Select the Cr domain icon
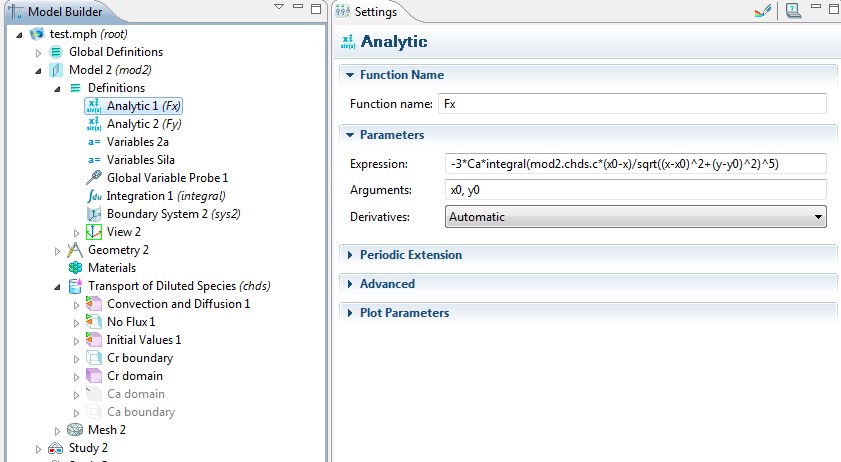841x462 pixels. [94, 376]
